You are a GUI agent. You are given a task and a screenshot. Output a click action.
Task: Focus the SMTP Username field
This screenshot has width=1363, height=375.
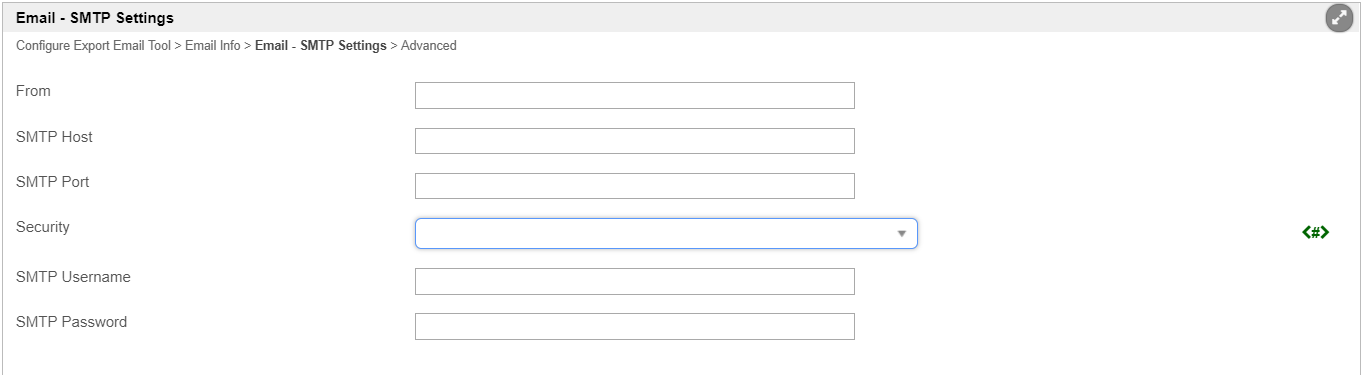click(635, 281)
